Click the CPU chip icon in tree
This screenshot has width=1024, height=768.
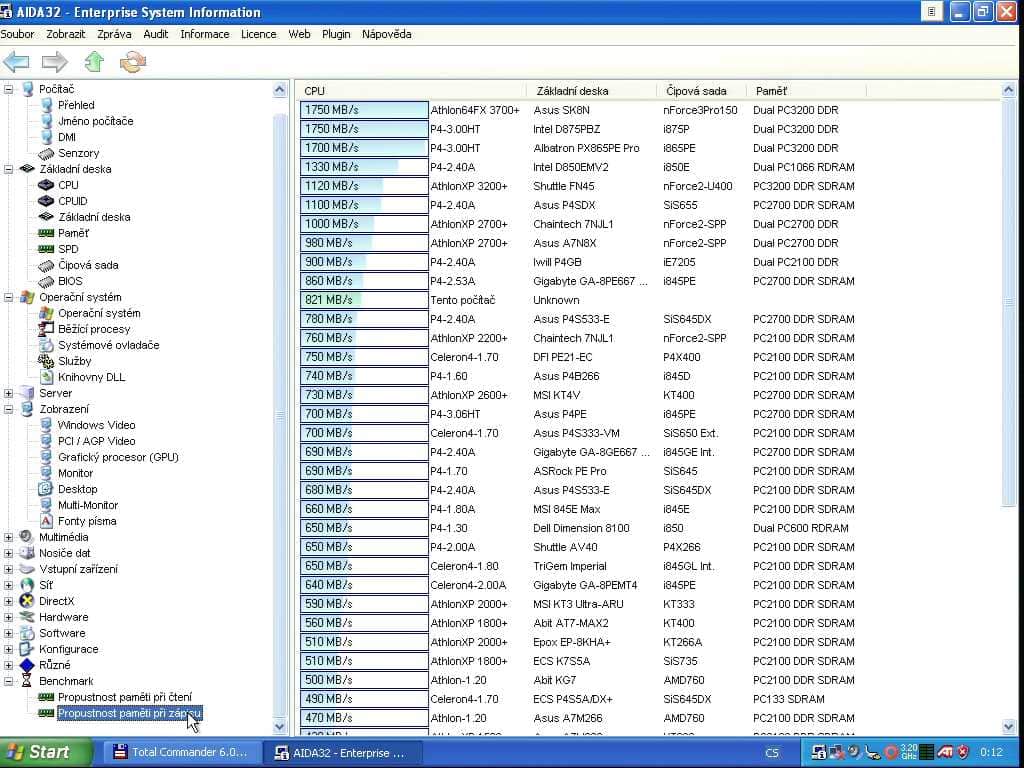pos(46,185)
